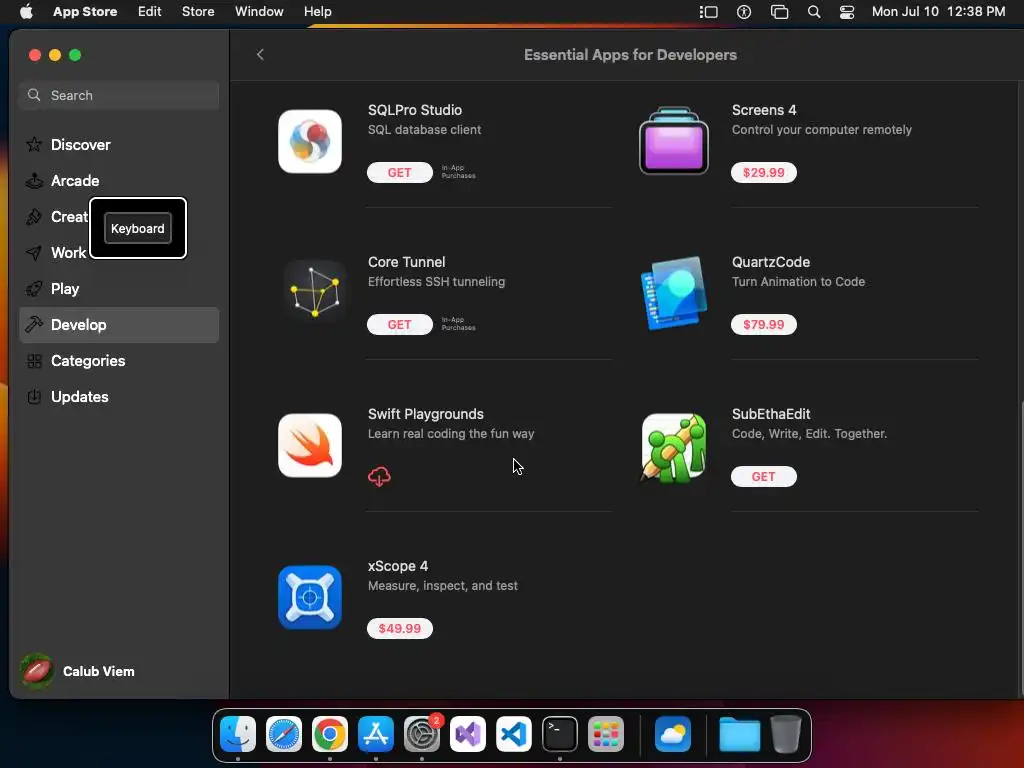The height and width of the screenshot is (768, 1024).
Task: Open the Help menu
Action: coord(317,12)
